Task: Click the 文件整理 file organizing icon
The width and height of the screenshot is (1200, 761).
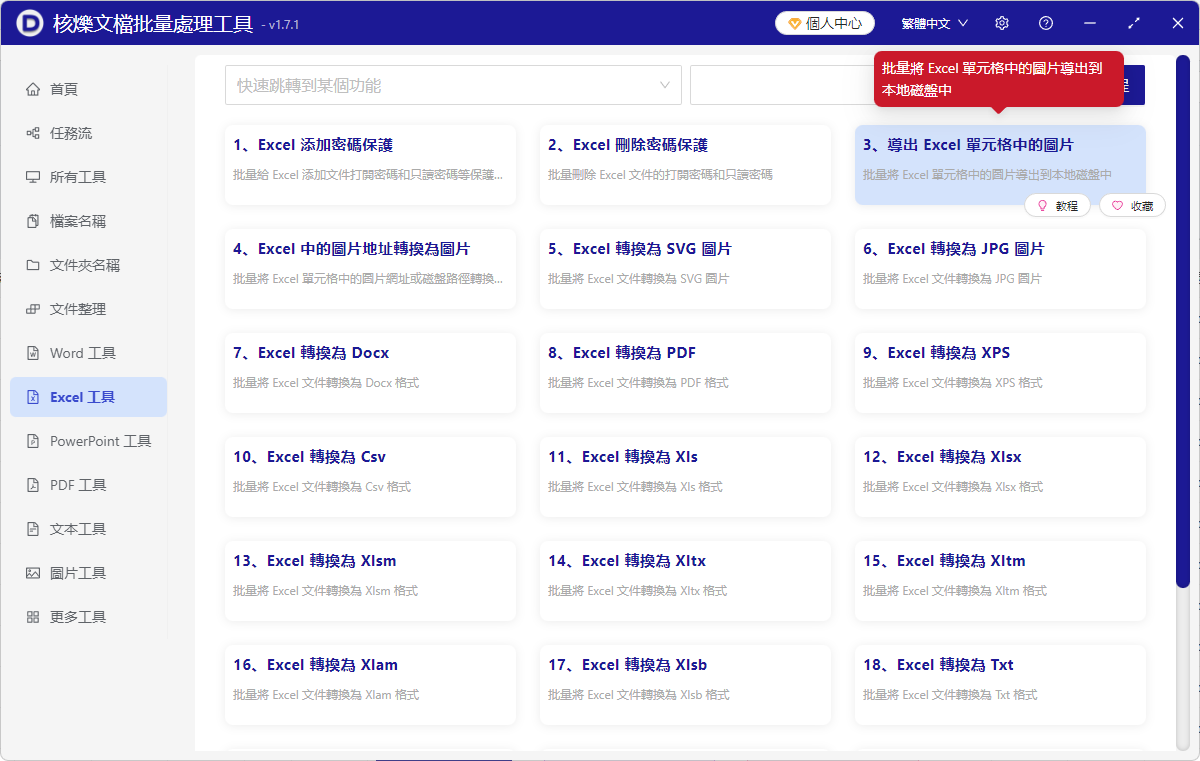Action: click(33, 308)
